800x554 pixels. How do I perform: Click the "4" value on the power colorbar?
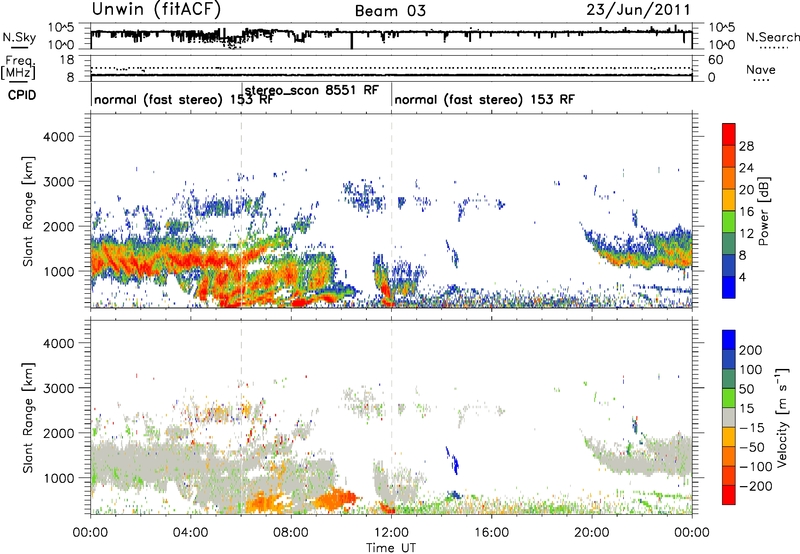pyautogui.click(x=742, y=278)
